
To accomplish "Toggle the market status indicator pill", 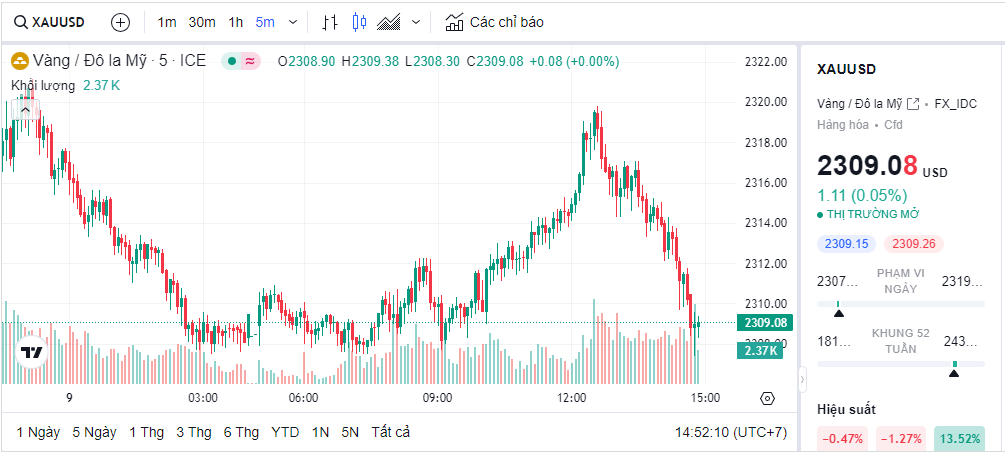I will 240,61.
